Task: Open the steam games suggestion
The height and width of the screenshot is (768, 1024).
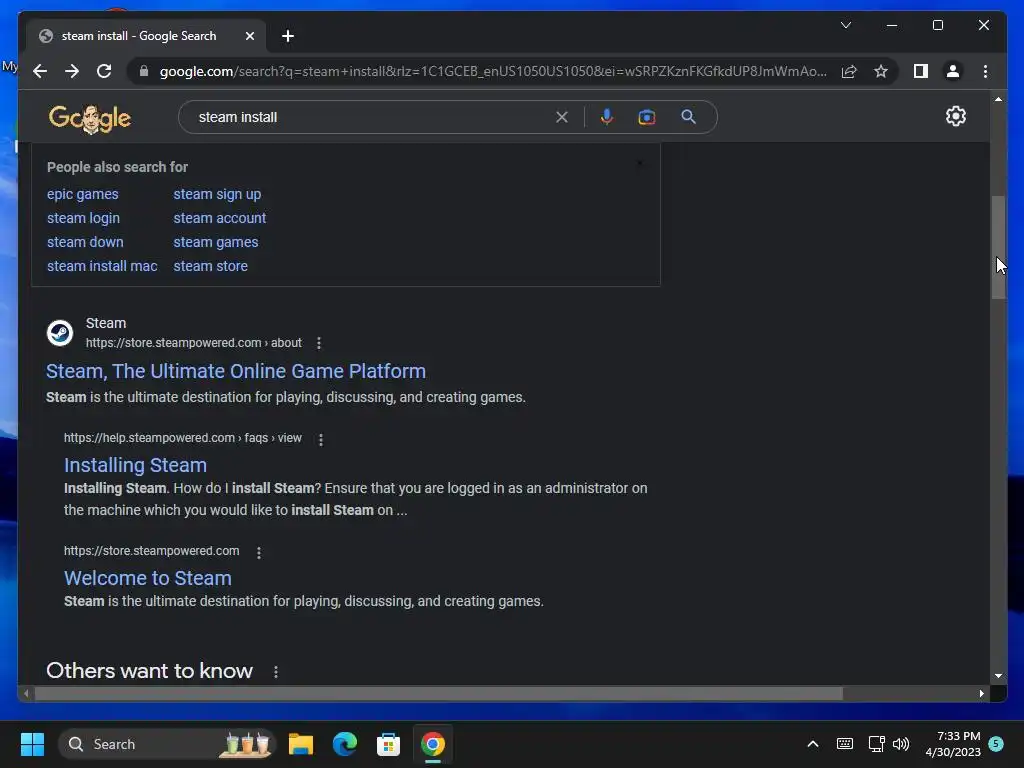Action: [x=216, y=242]
